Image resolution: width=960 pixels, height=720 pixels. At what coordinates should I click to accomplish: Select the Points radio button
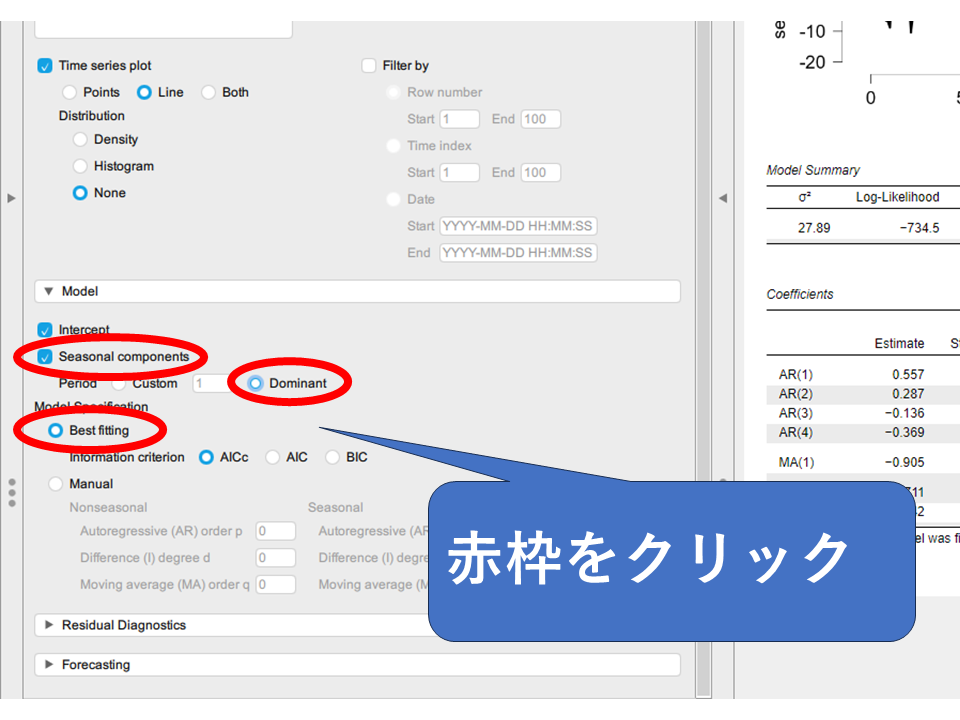[x=70, y=92]
